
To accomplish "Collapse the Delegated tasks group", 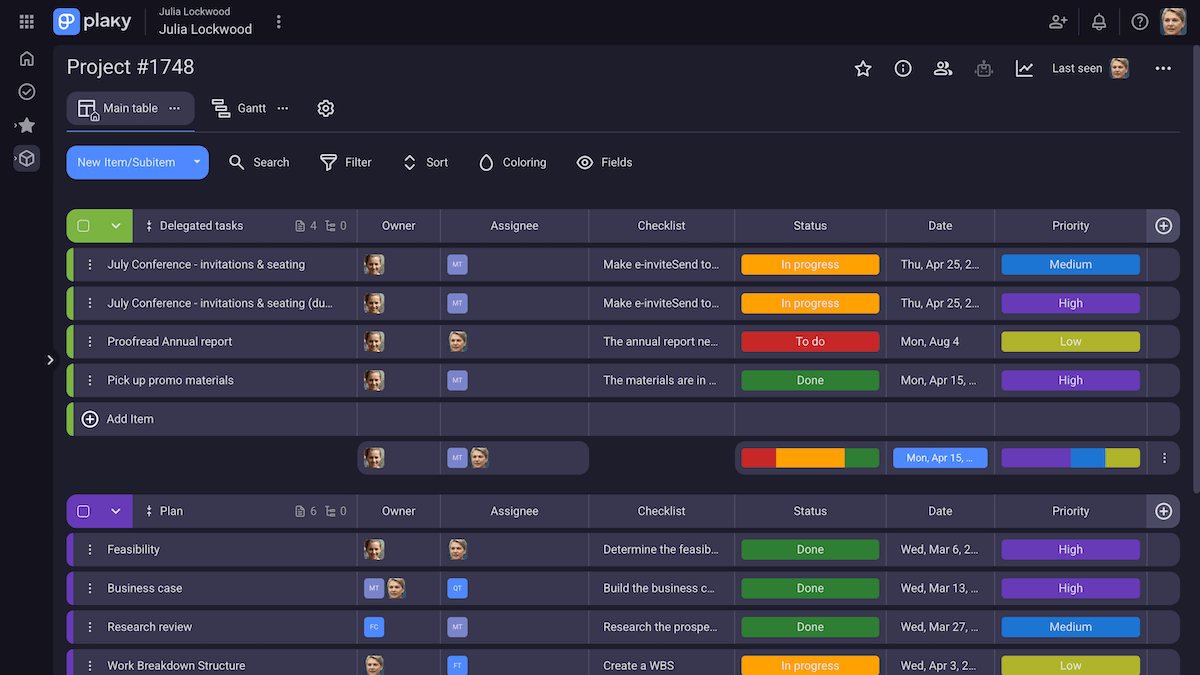I will tap(114, 226).
